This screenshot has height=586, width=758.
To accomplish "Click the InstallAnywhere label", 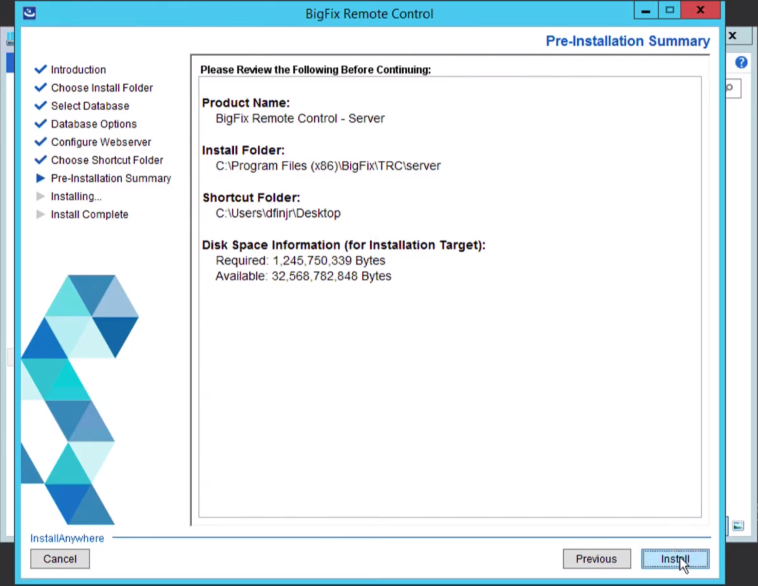I will pos(67,538).
